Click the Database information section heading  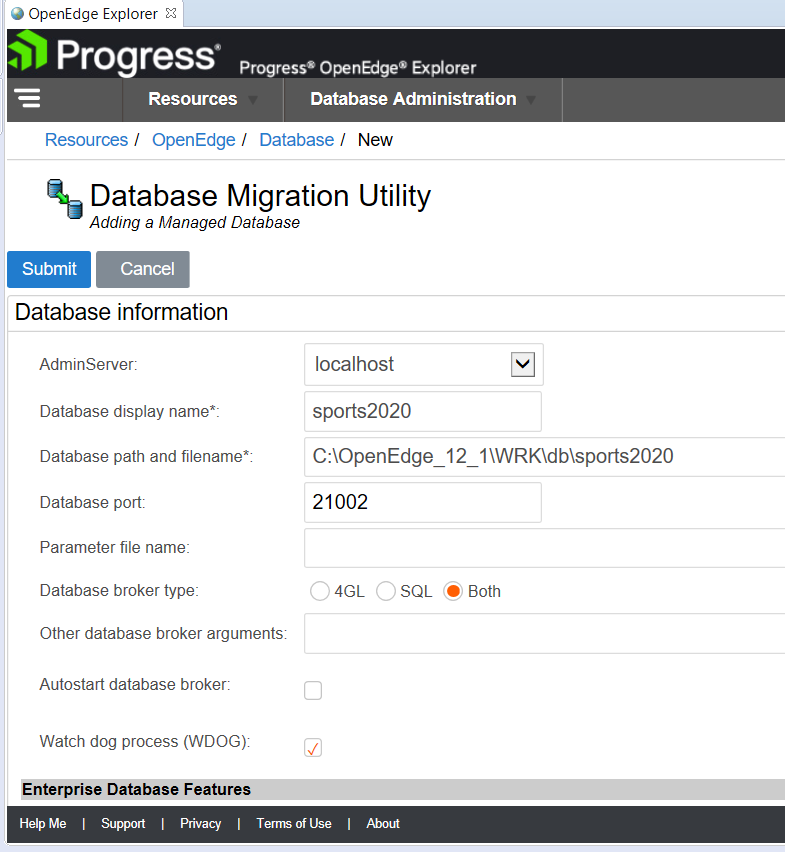click(x=122, y=312)
